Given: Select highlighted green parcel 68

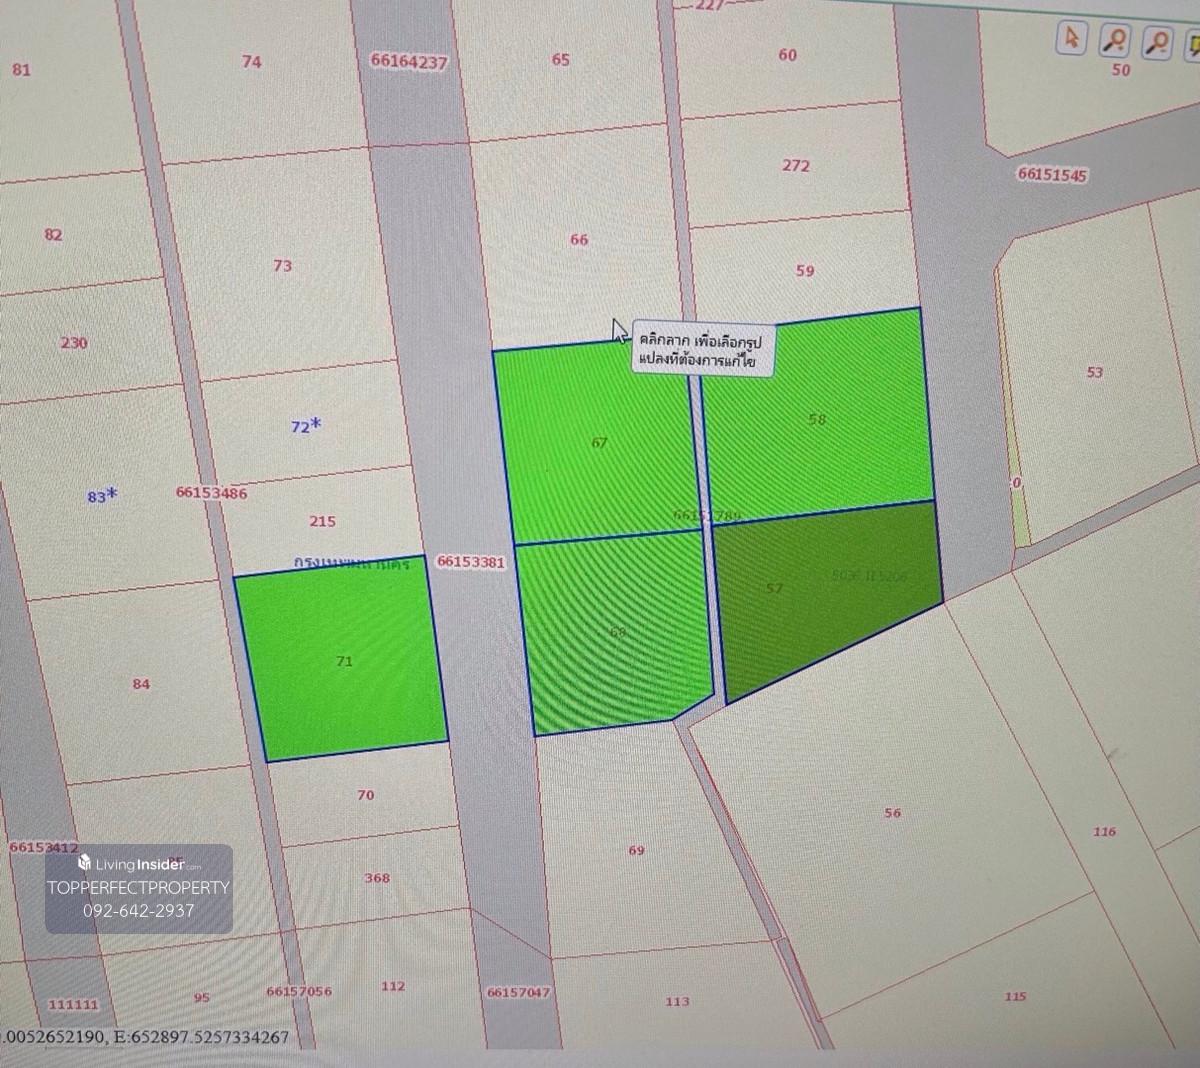Looking at the screenshot, I should point(618,632).
